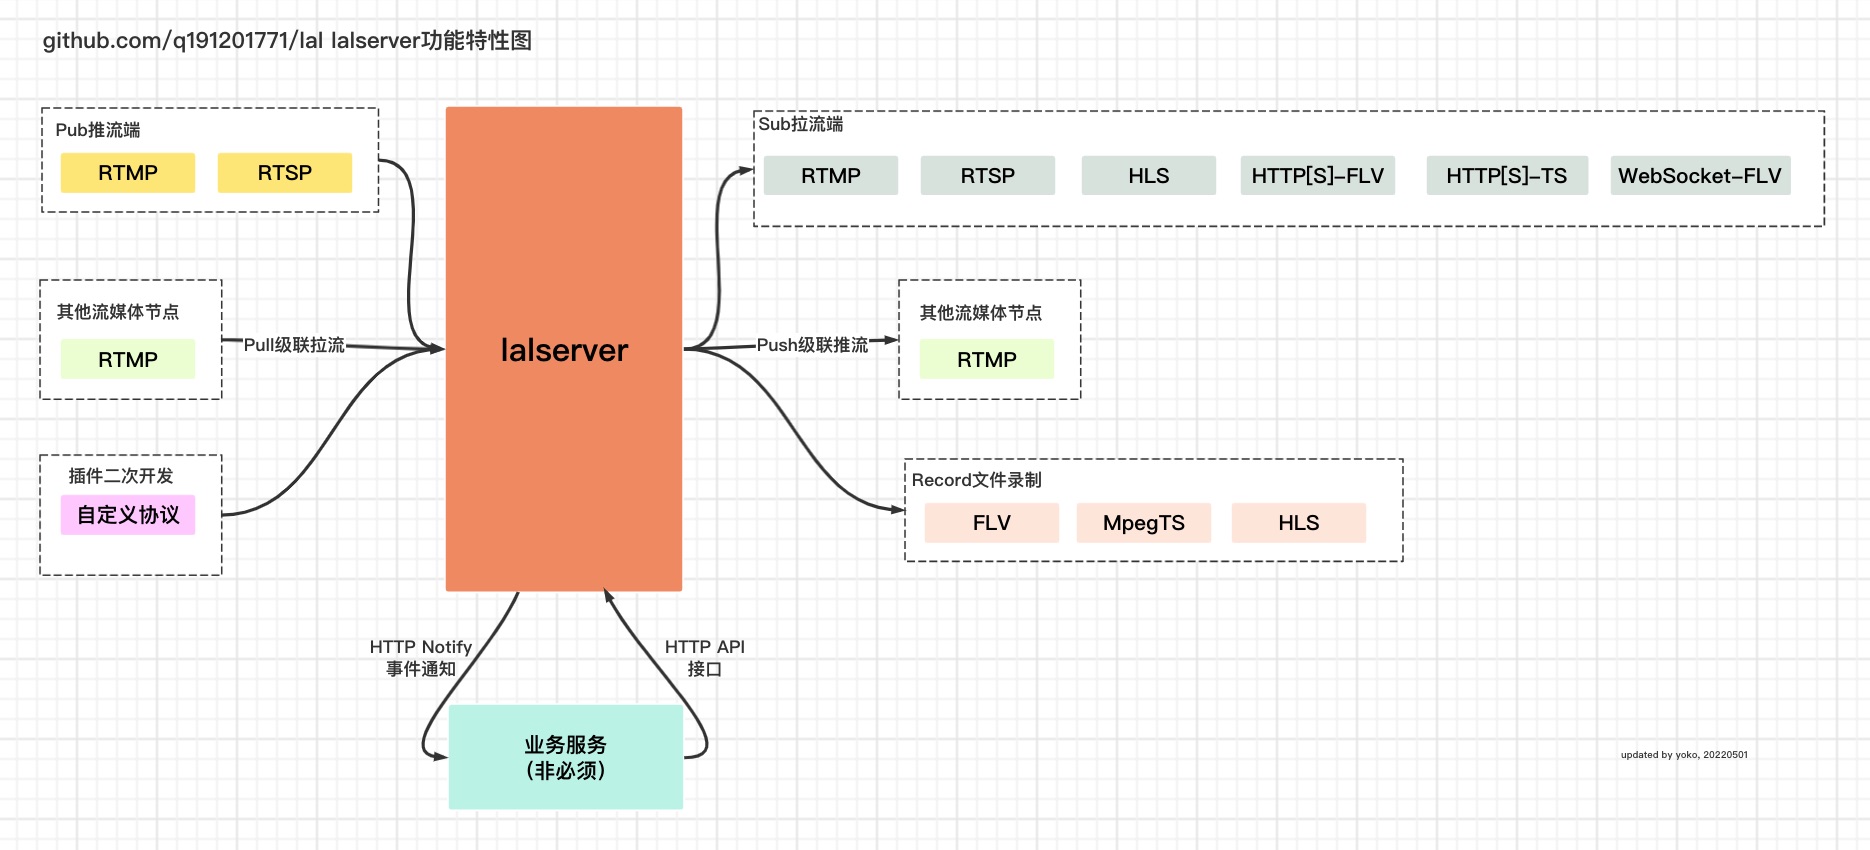This screenshot has width=1870, height=850.
Task: Select the FLV box in Record文件录制
Action: [992, 523]
